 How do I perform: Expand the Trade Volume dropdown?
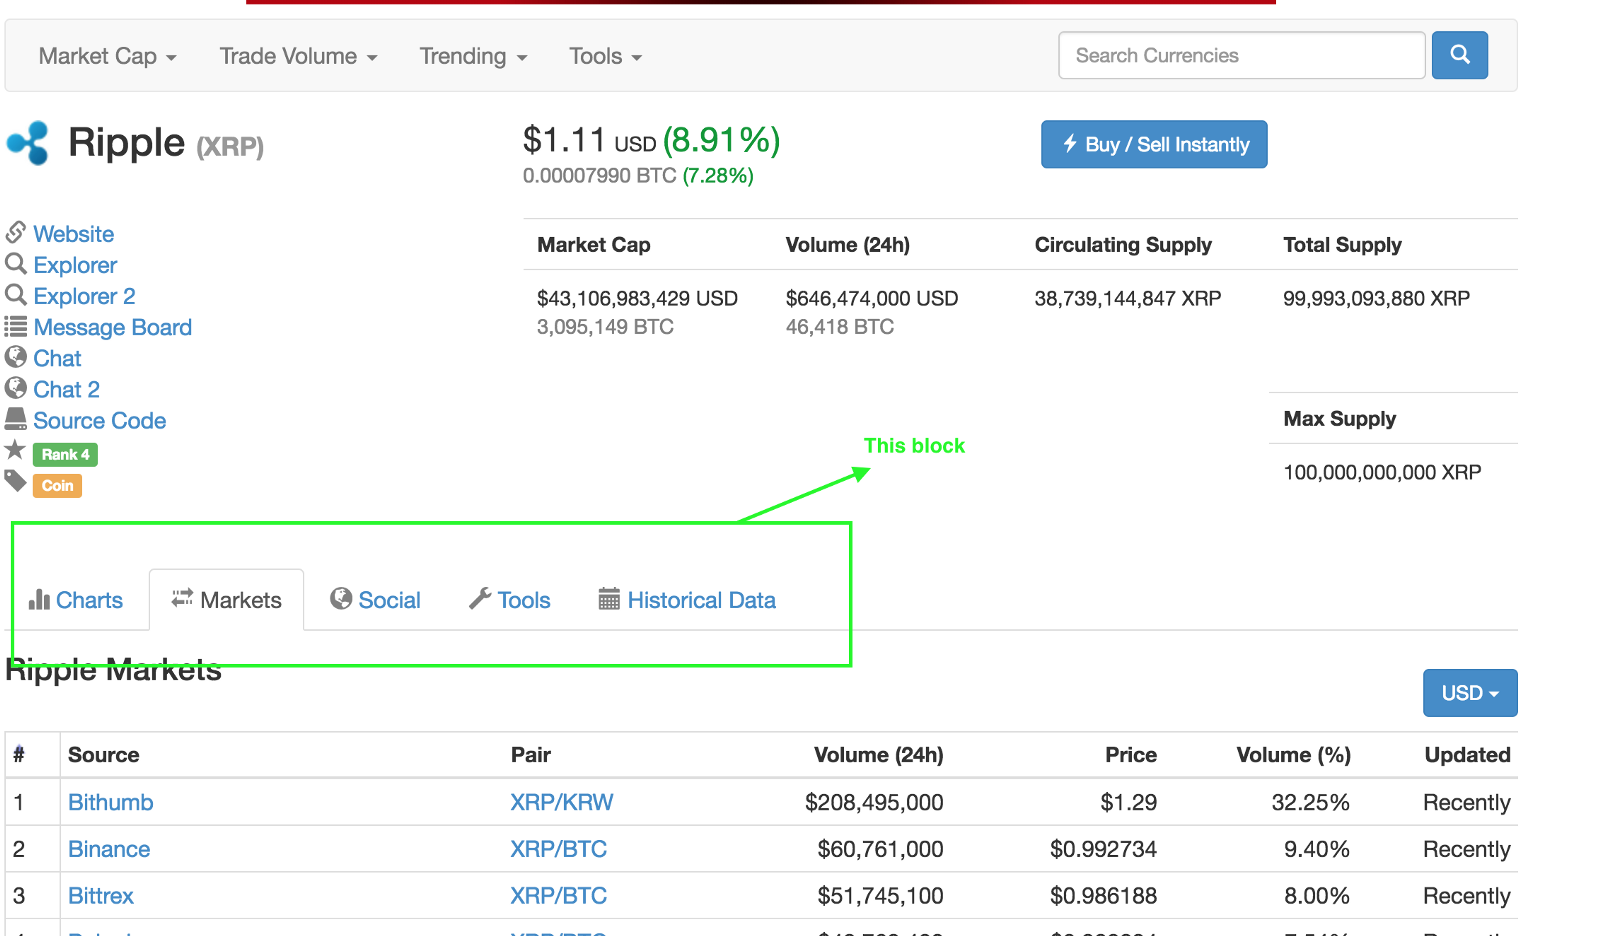click(x=298, y=56)
